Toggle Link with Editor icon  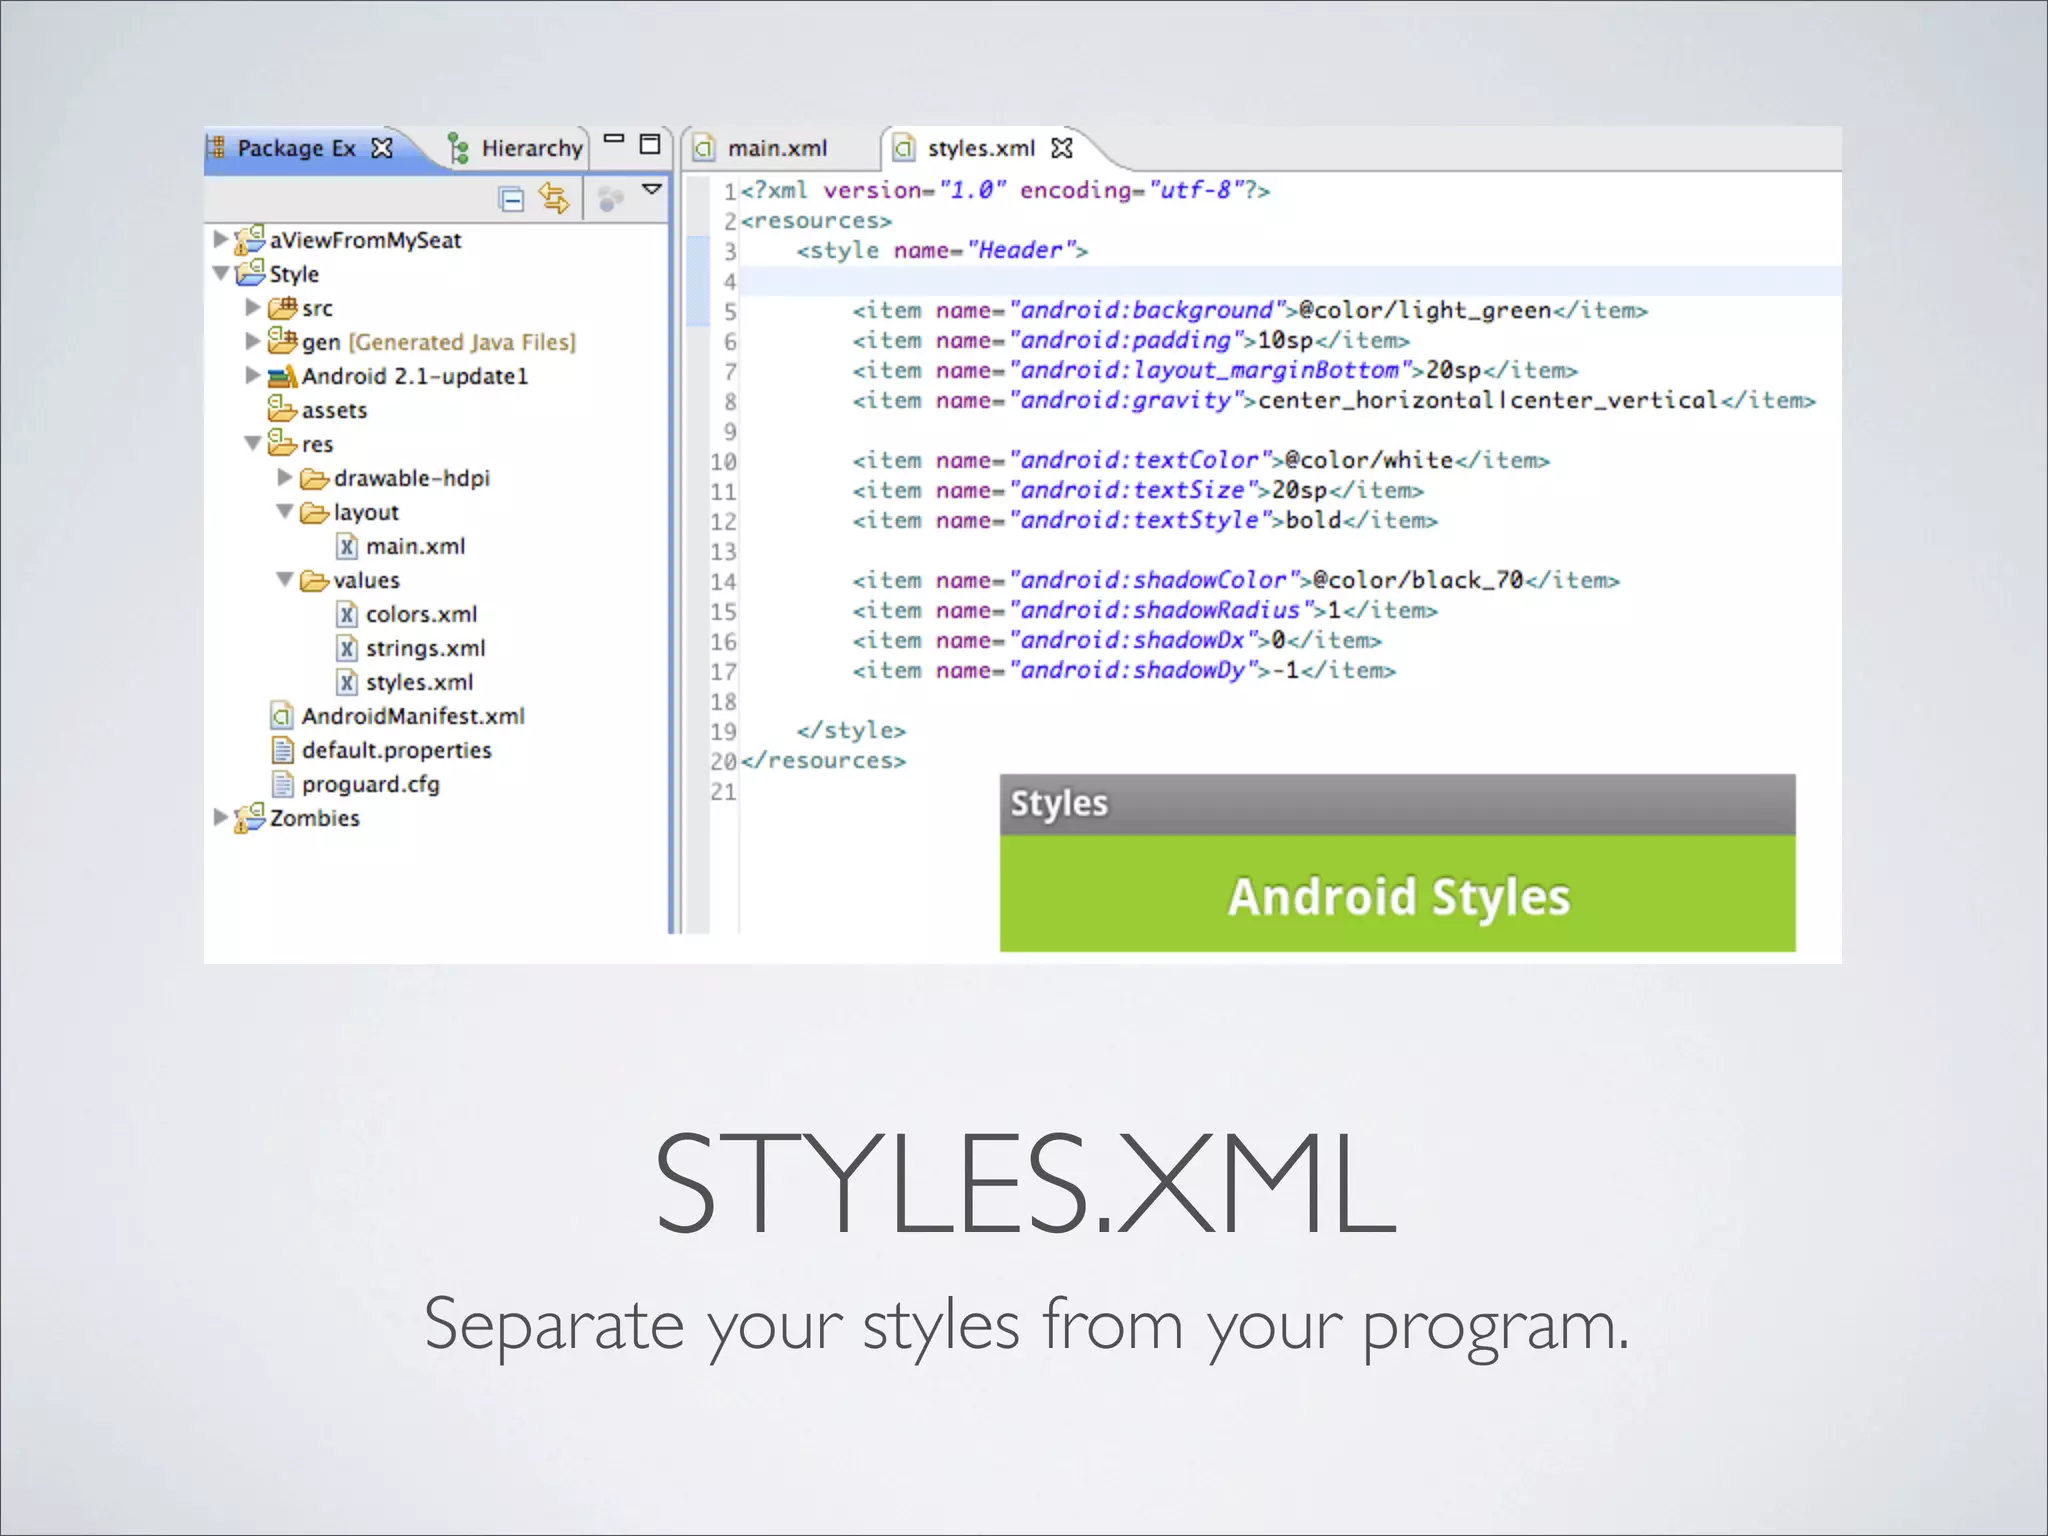pos(554,198)
